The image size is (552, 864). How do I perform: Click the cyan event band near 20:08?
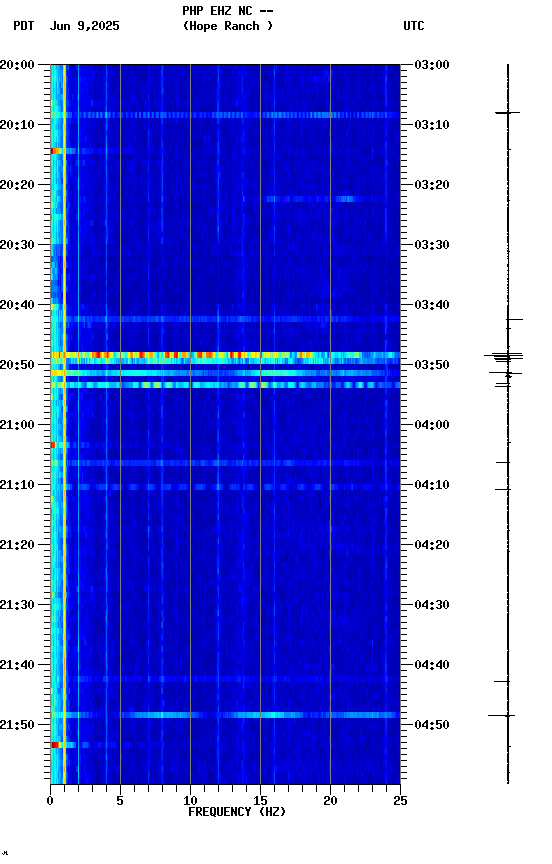point(225,115)
